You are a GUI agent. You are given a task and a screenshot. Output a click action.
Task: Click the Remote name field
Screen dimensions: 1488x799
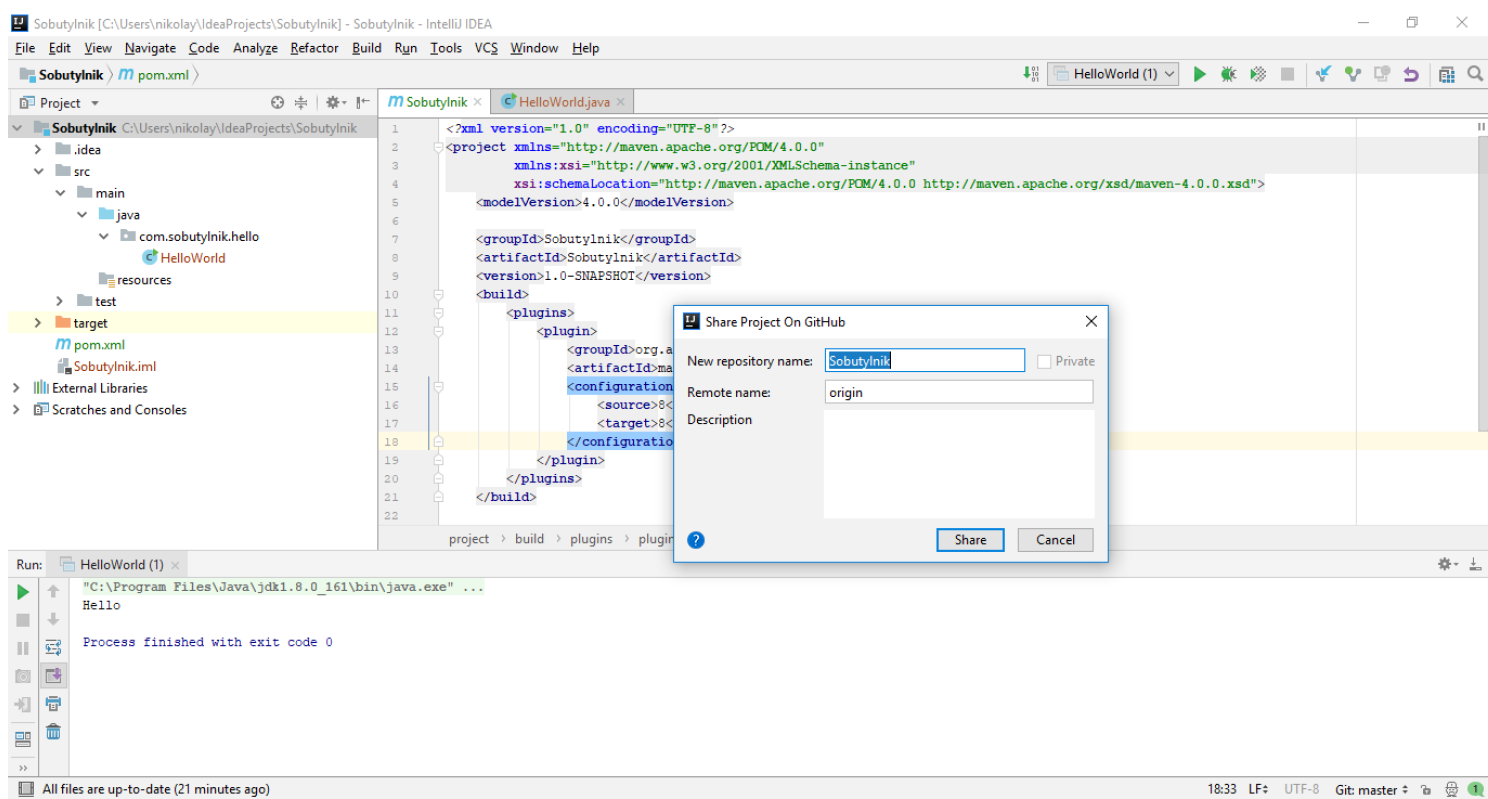(x=959, y=392)
